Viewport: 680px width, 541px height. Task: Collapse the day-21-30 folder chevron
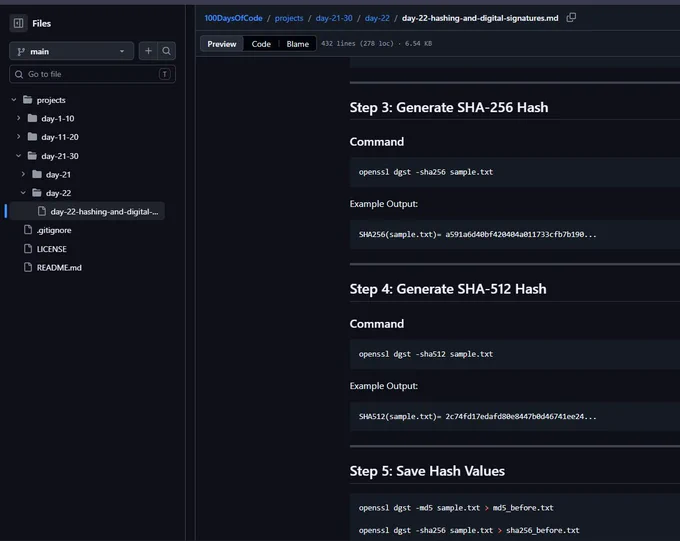click(x=18, y=156)
